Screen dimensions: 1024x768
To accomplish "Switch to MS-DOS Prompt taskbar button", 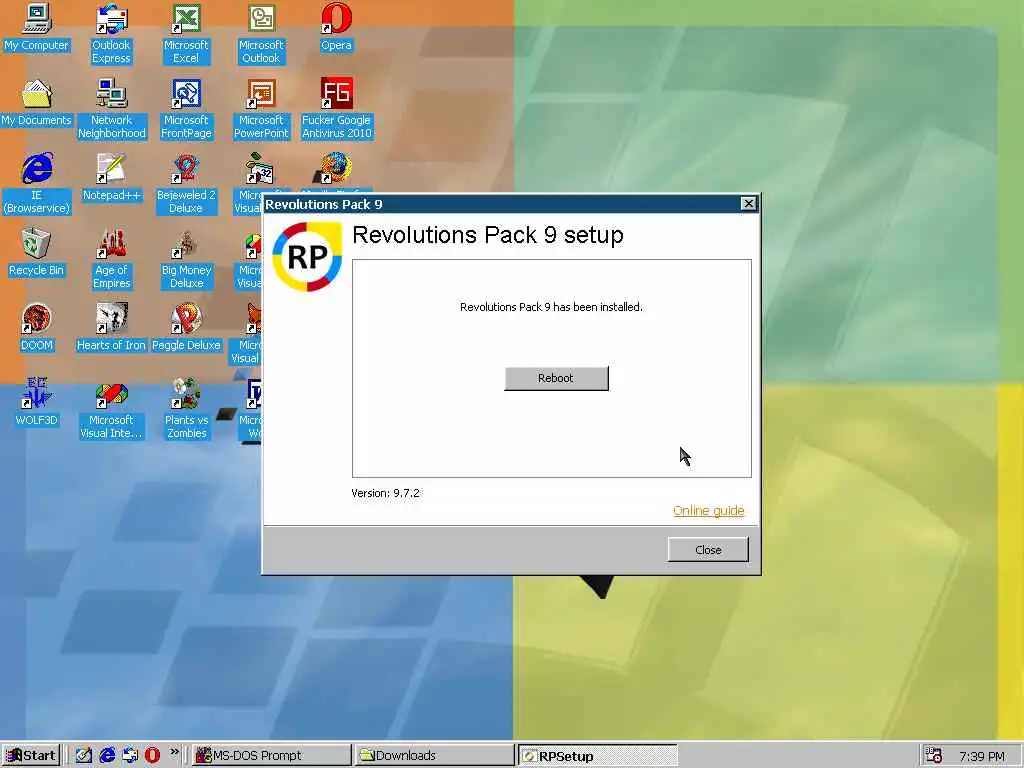I will (271, 756).
